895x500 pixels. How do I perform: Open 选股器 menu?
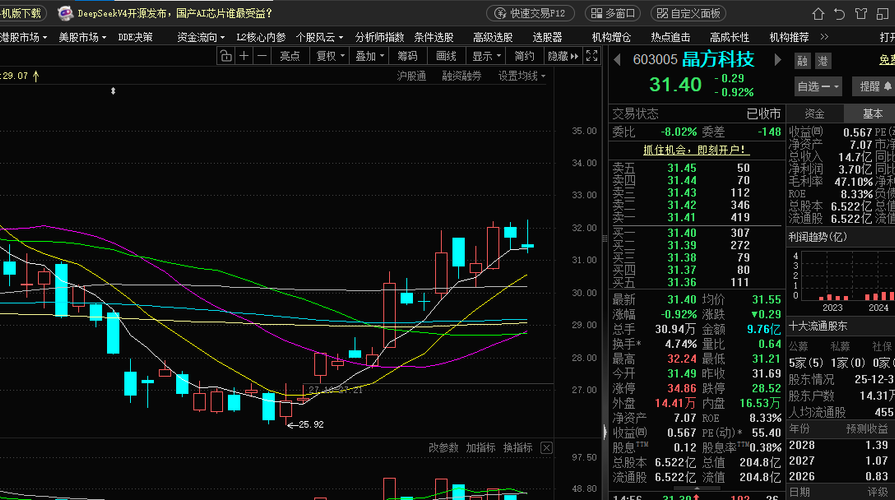click(547, 37)
